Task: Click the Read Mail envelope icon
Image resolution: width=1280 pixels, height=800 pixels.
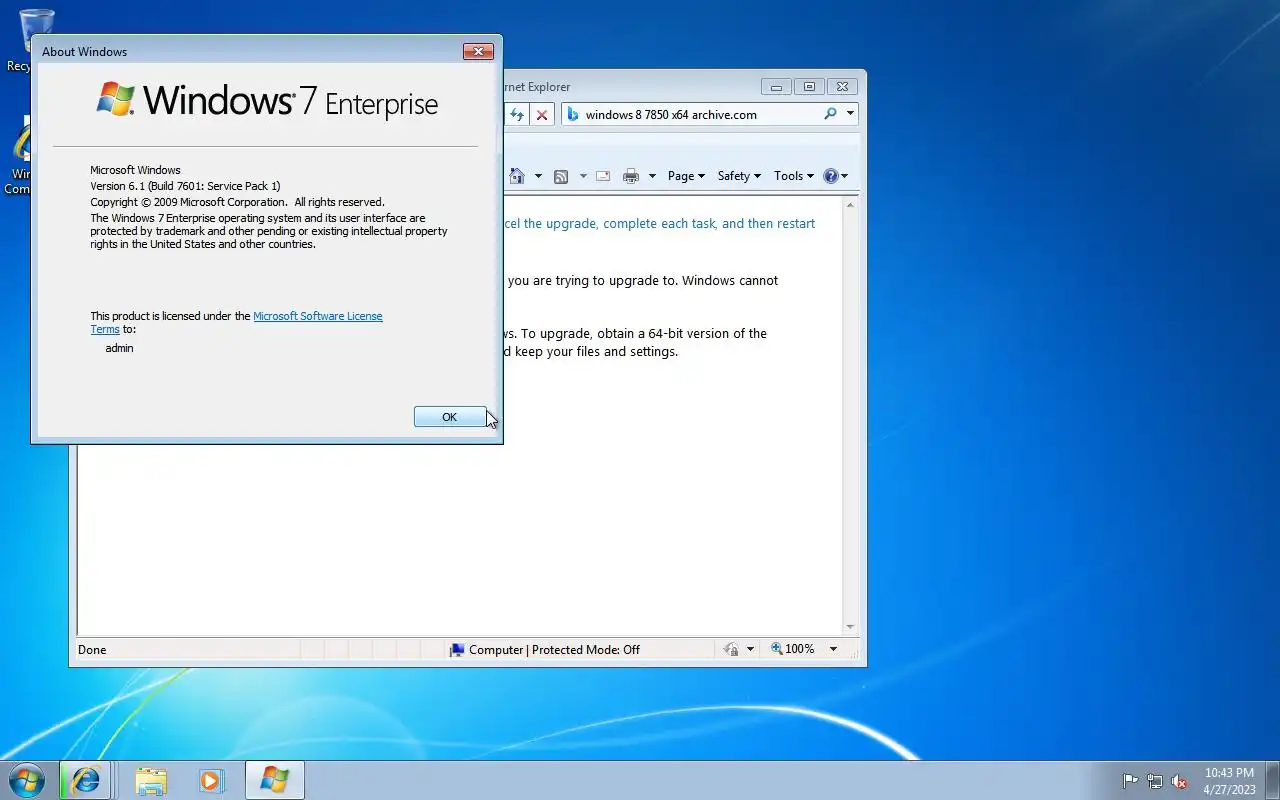Action: click(x=603, y=176)
